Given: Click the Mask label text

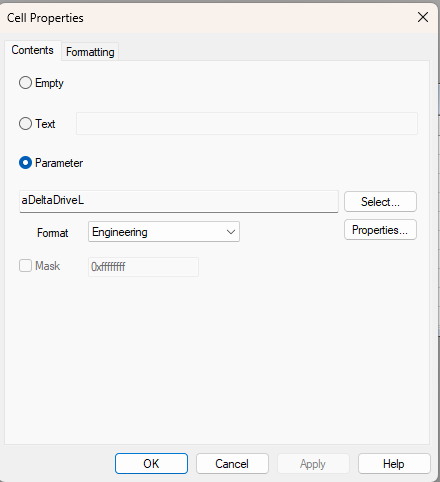Looking at the screenshot, I should (x=48, y=266).
